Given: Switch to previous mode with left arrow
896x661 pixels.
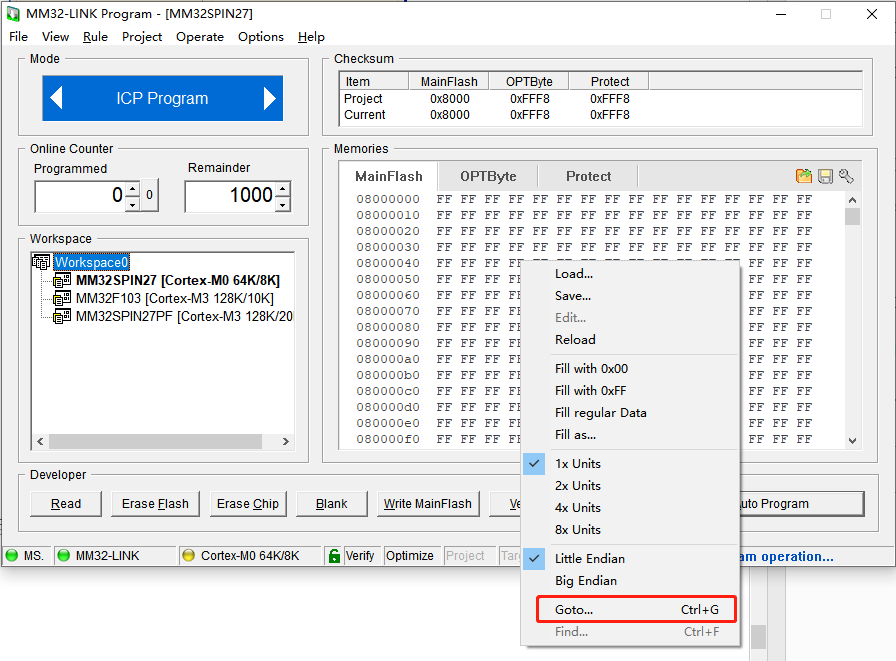Looking at the screenshot, I should 56,98.
